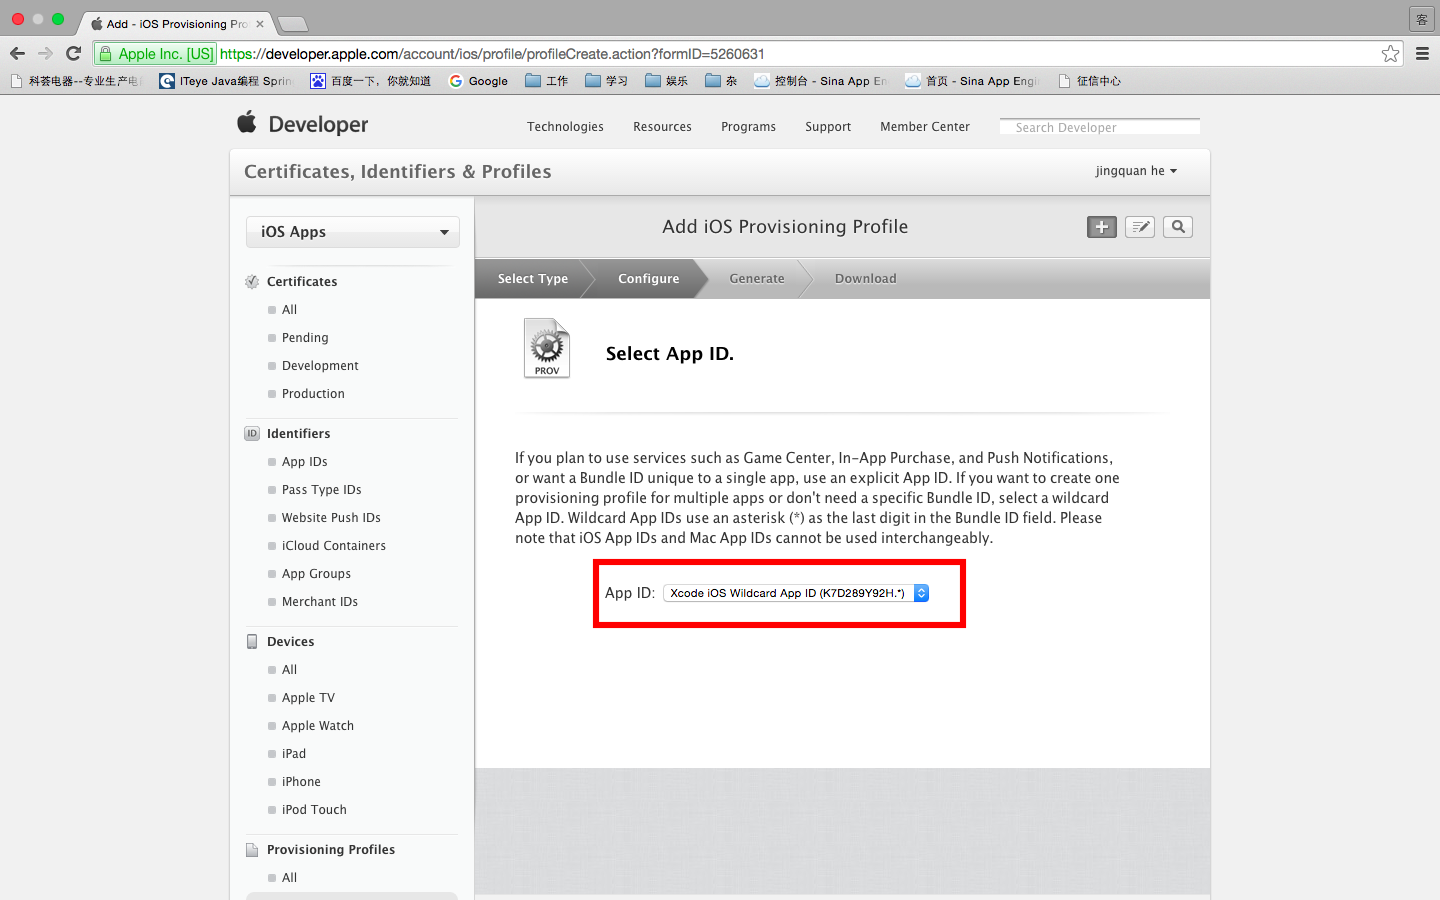Click the browser back arrow
1440x900 pixels.
point(17,54)
